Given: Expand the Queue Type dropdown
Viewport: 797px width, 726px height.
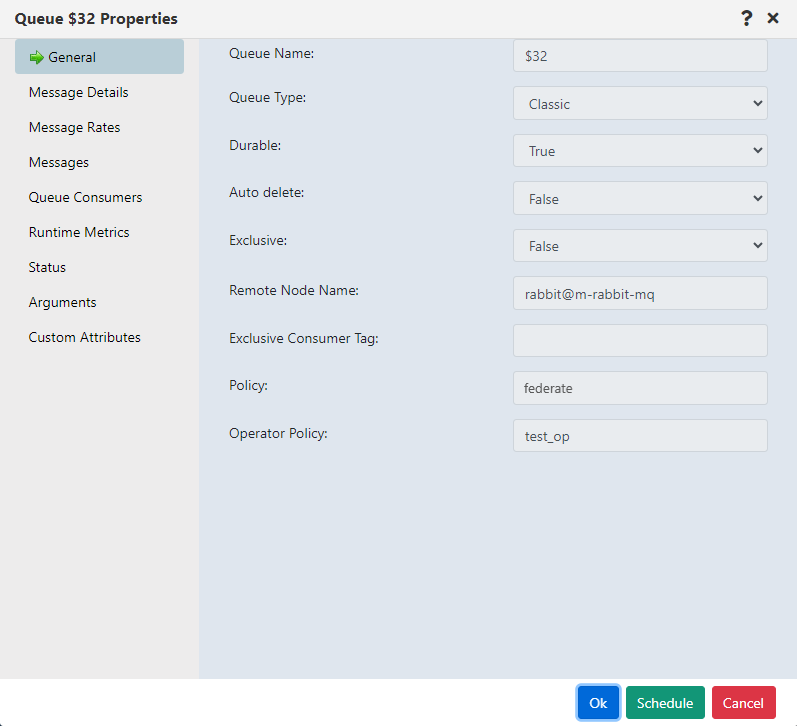Looking at the screenshot, I should point(640,103).
